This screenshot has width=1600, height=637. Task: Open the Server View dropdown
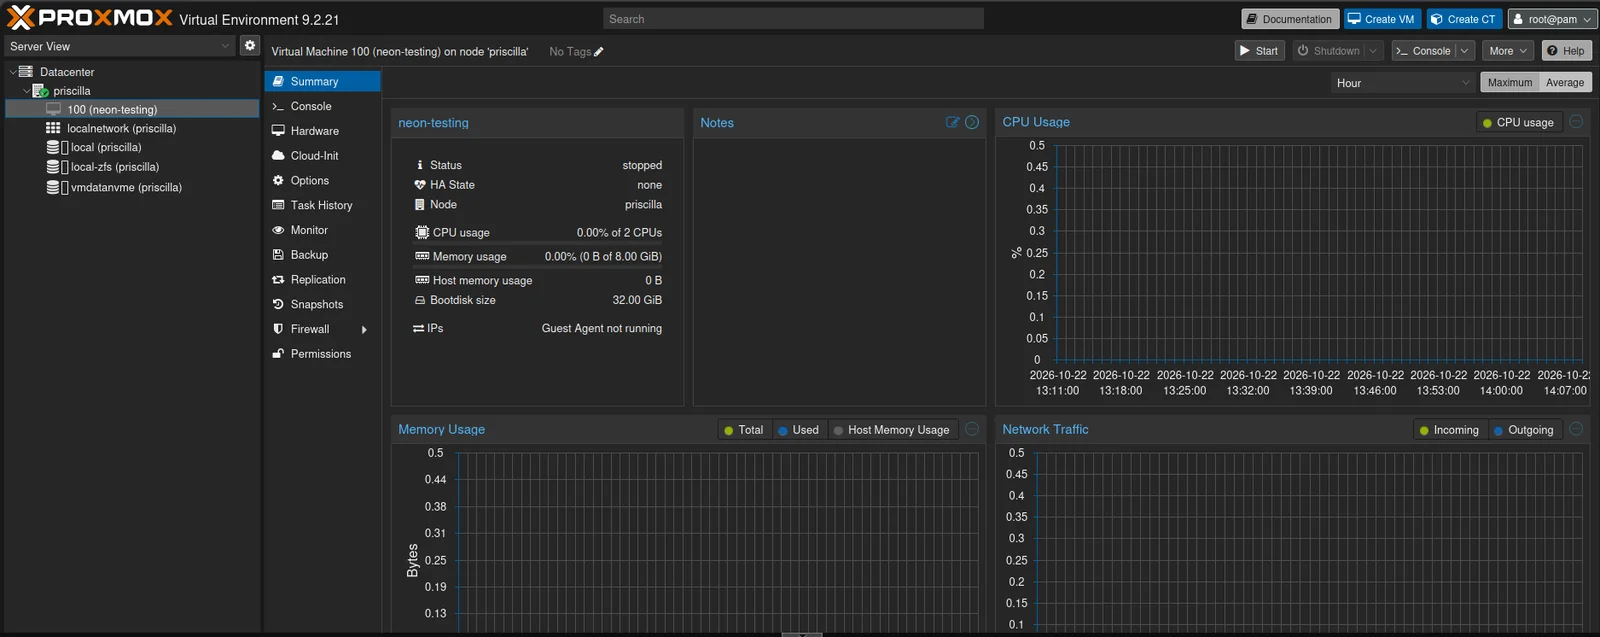[226, 46]
